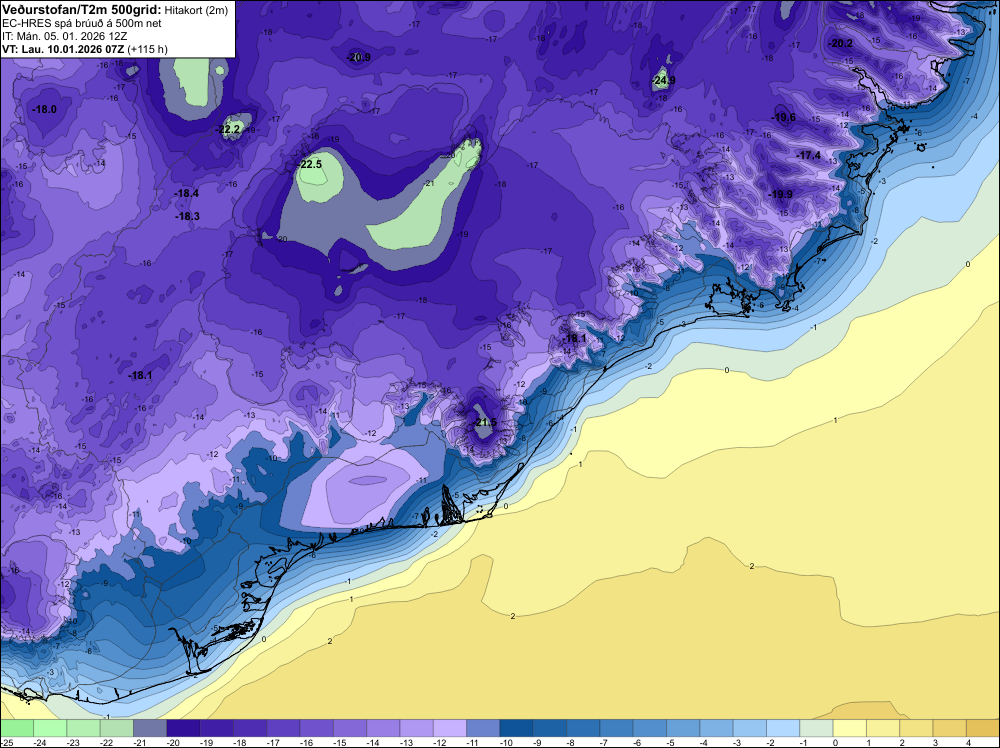Select the -17.4 temperature value
This screenshot has width=1000, height=748.
809,156
